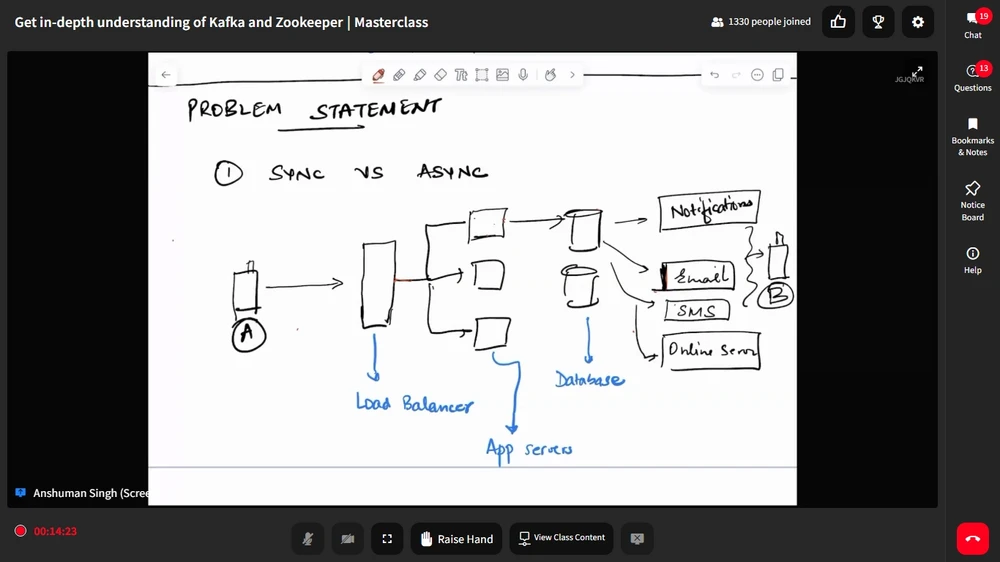Open the settings gear
Viewport: 1000px width, 562px height.
point(918,21)
